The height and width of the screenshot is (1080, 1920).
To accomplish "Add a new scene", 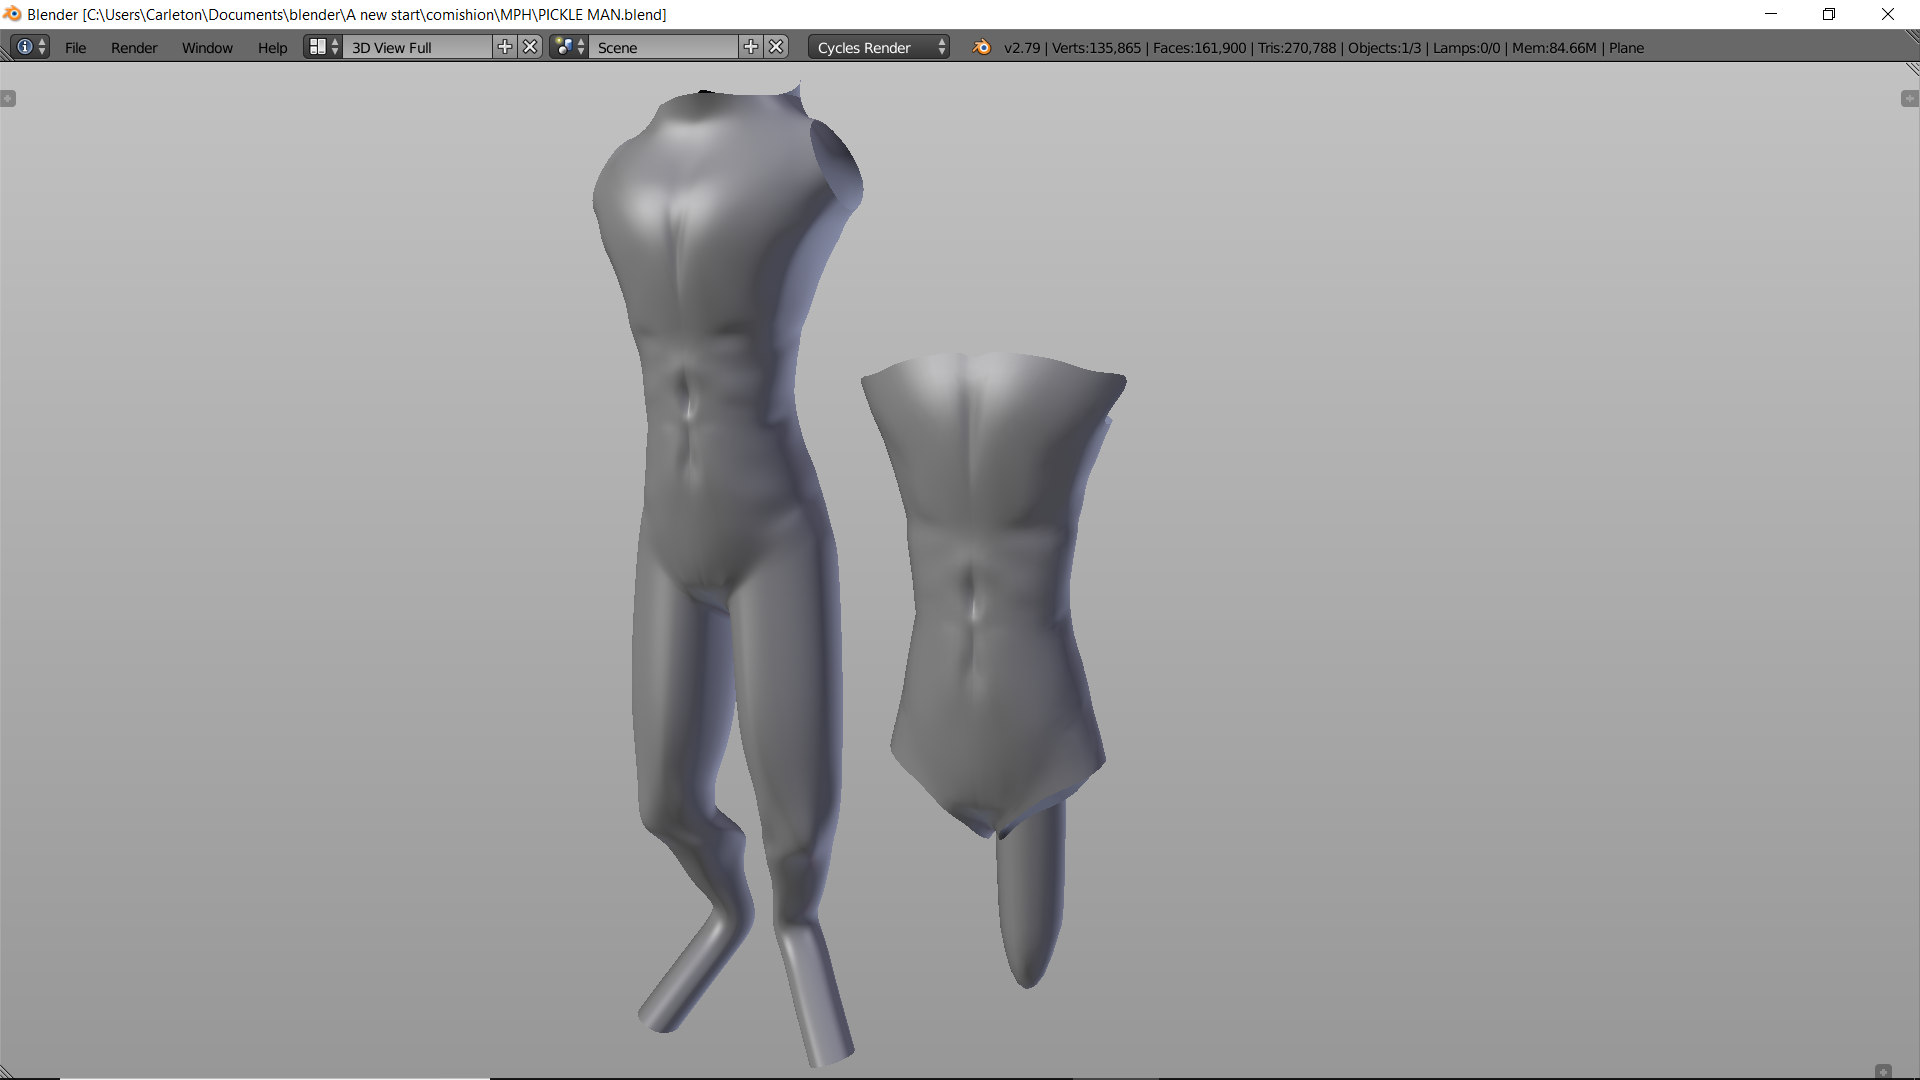I will (x=751, y=47).
